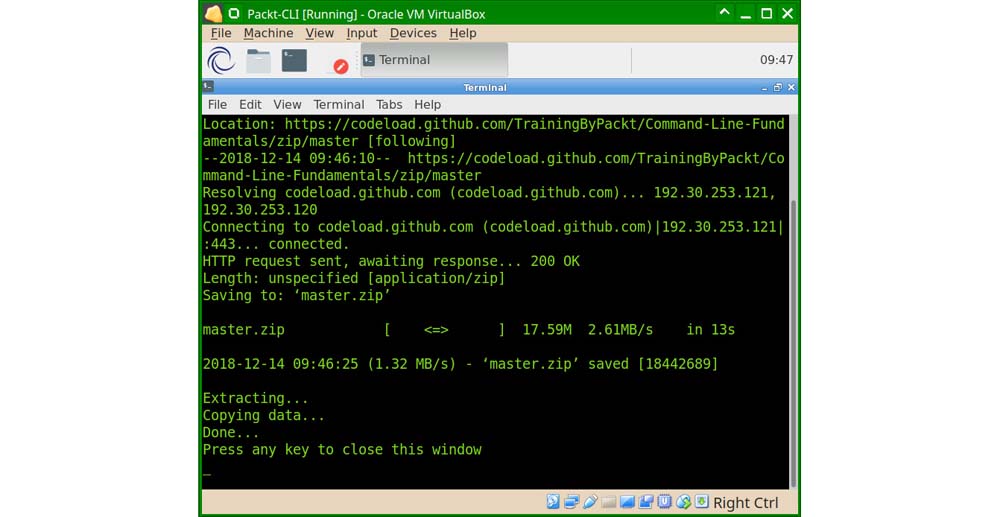Open the Terminal window Edit menu
1000x517 pixels.
click(x=250, y=105)
